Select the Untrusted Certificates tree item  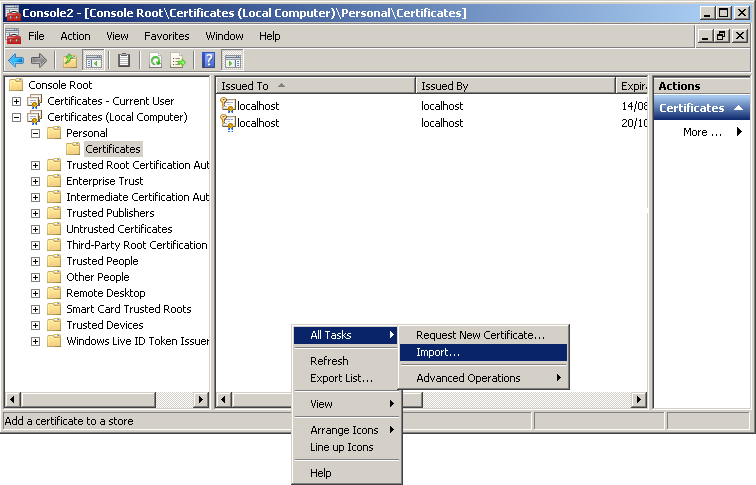pos(119,229)
